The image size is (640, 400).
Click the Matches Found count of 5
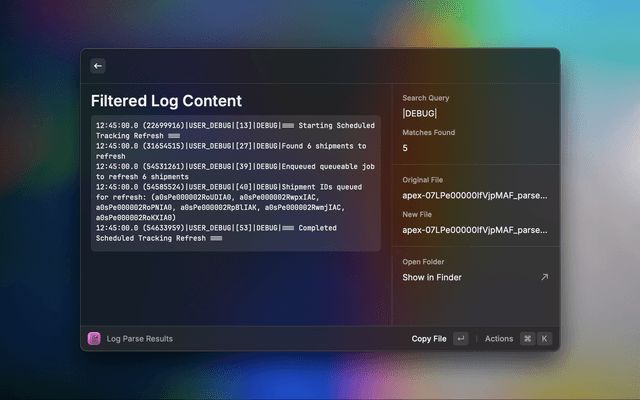click(405, 148)
